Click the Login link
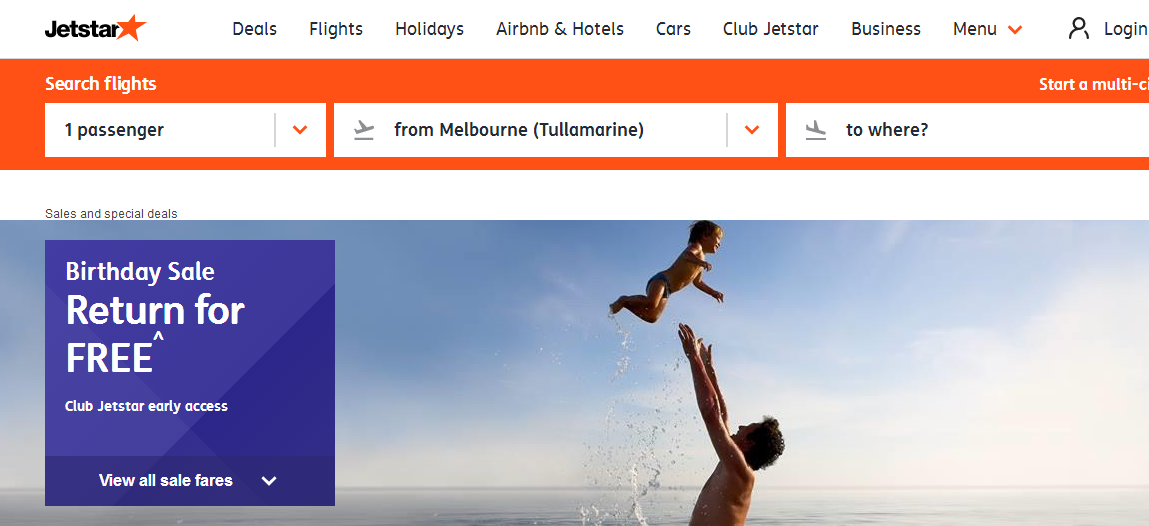 [1126, 29]
